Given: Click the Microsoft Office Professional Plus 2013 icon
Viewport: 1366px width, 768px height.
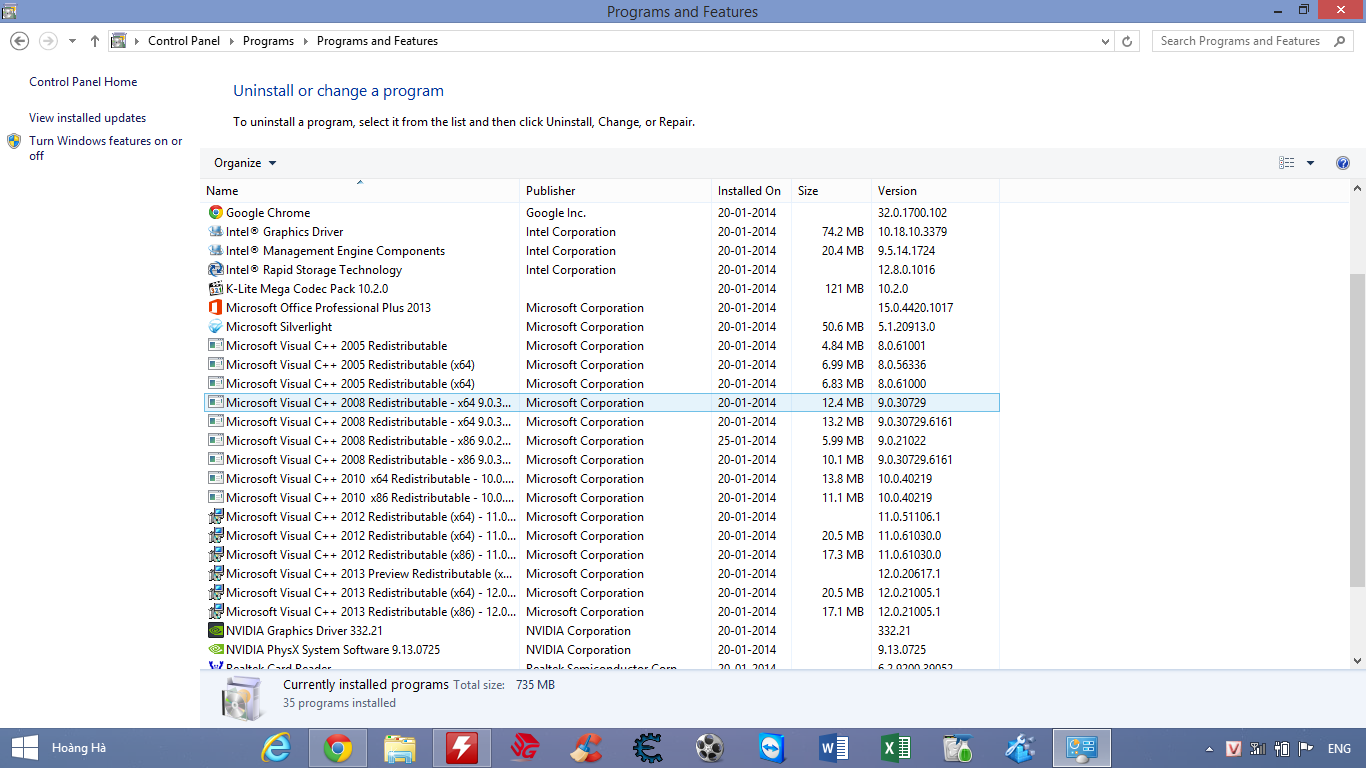Looking at the screenshot, I should [x=215, y=307].
